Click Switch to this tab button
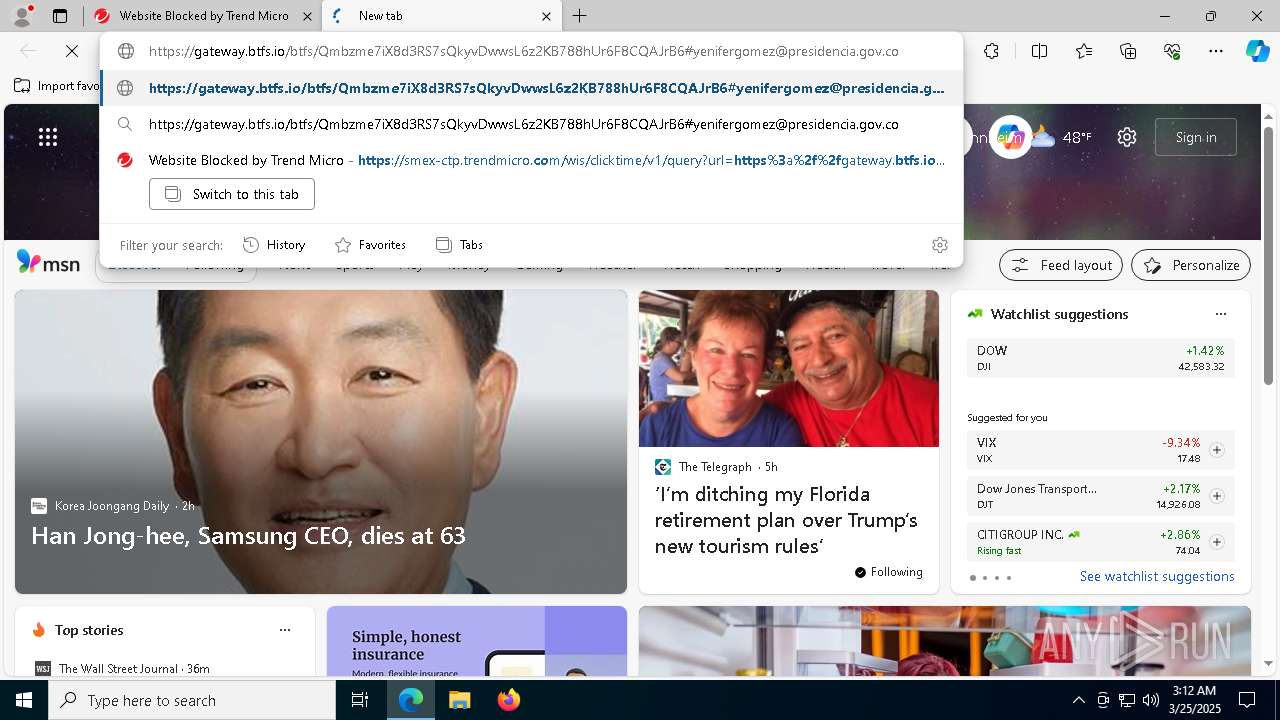The height and width of the screenshot is (720, 1280). [x=232, y=194]
